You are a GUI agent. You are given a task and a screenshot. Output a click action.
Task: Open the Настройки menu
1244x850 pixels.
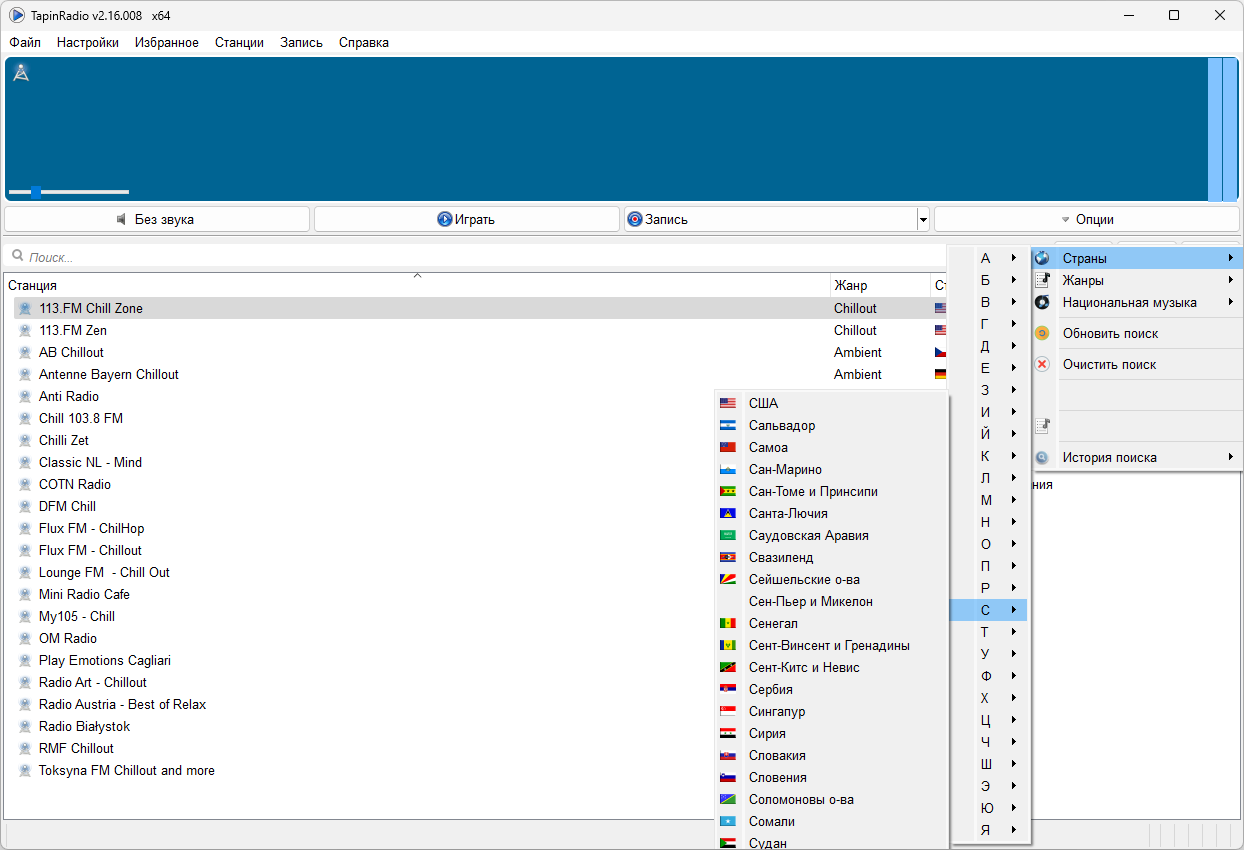[88, 42]
